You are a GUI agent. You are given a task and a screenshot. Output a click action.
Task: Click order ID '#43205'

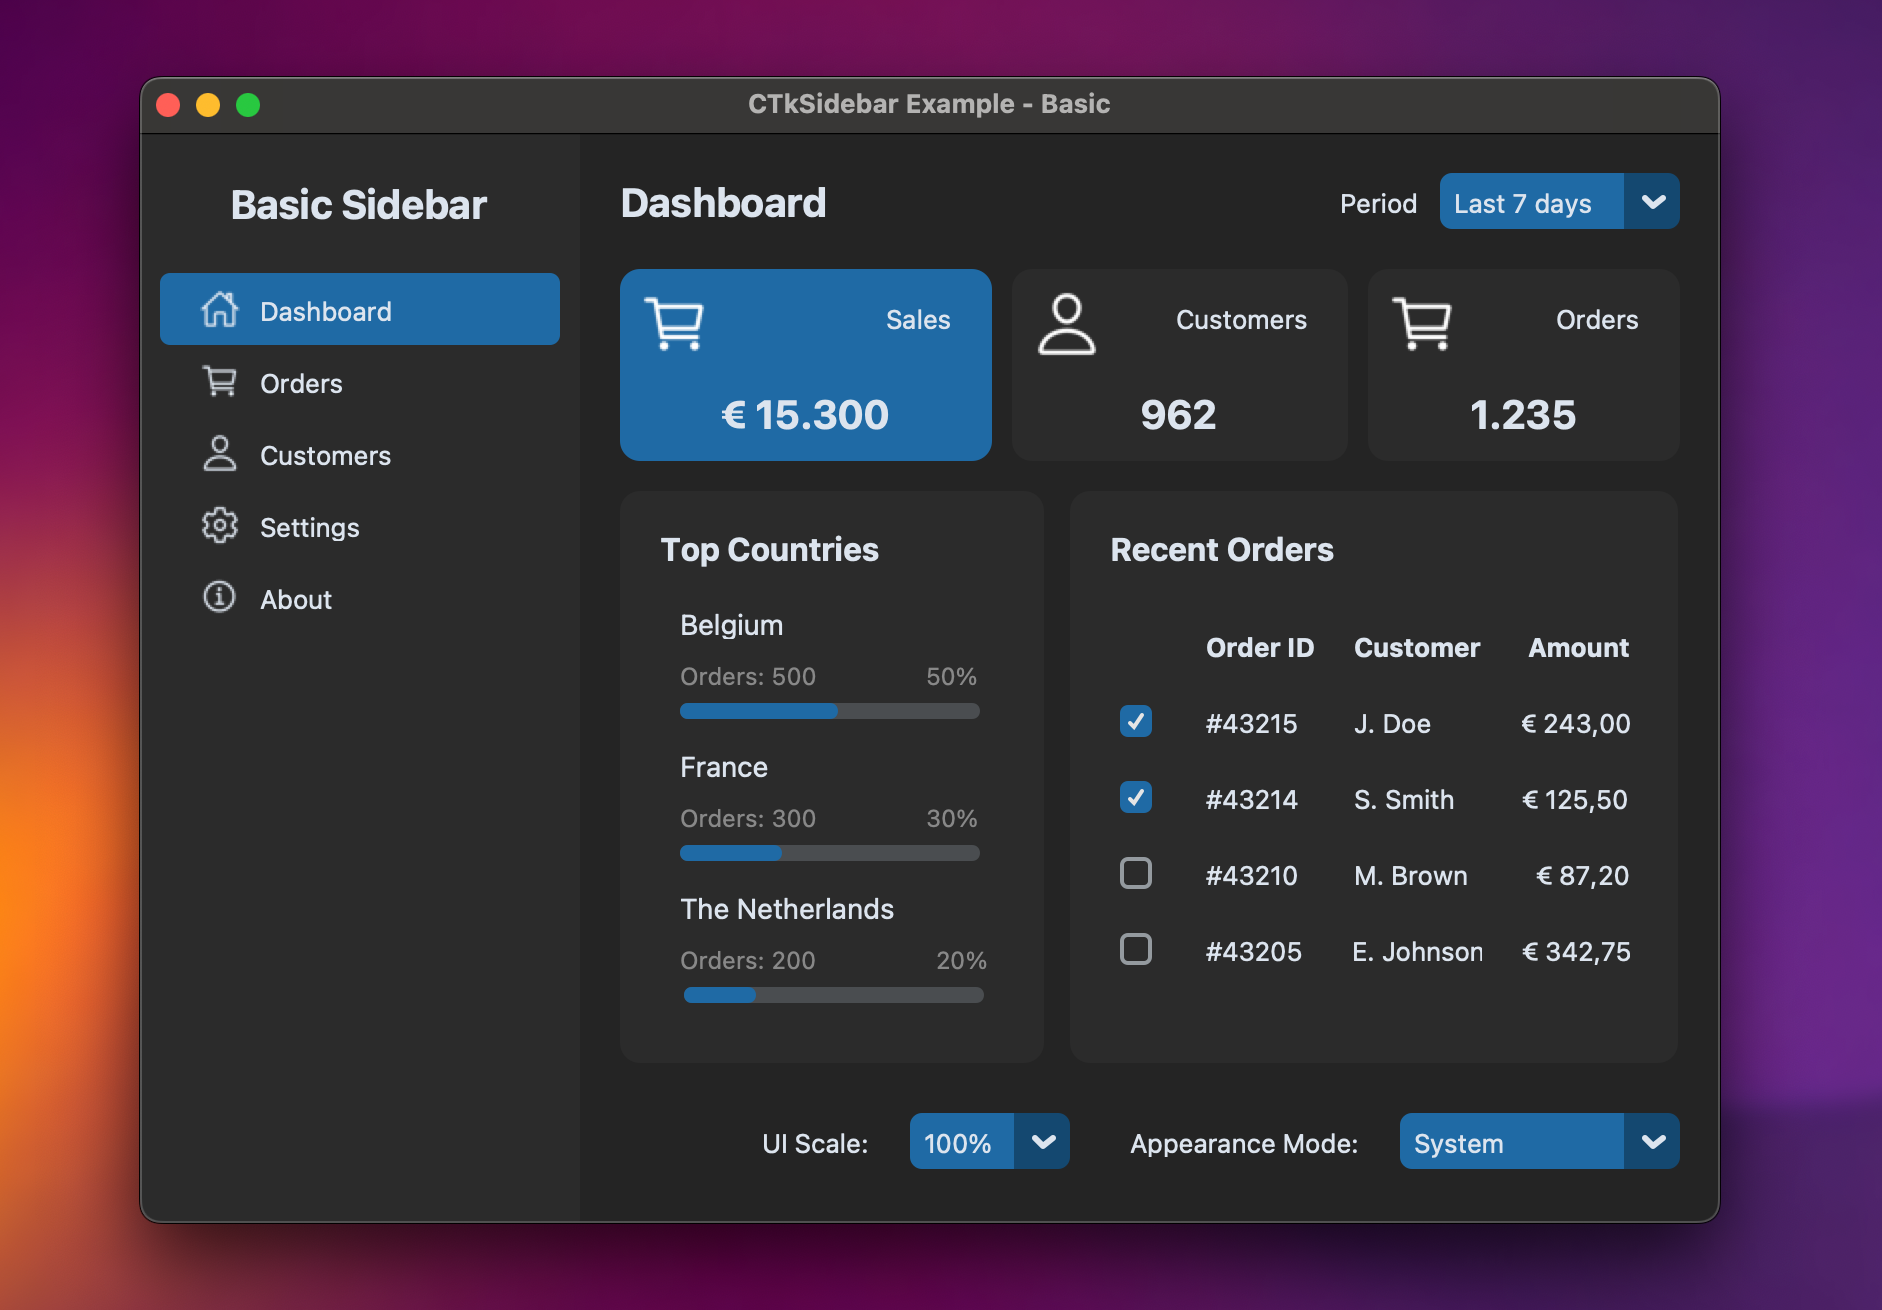[x=1253, y=951]
